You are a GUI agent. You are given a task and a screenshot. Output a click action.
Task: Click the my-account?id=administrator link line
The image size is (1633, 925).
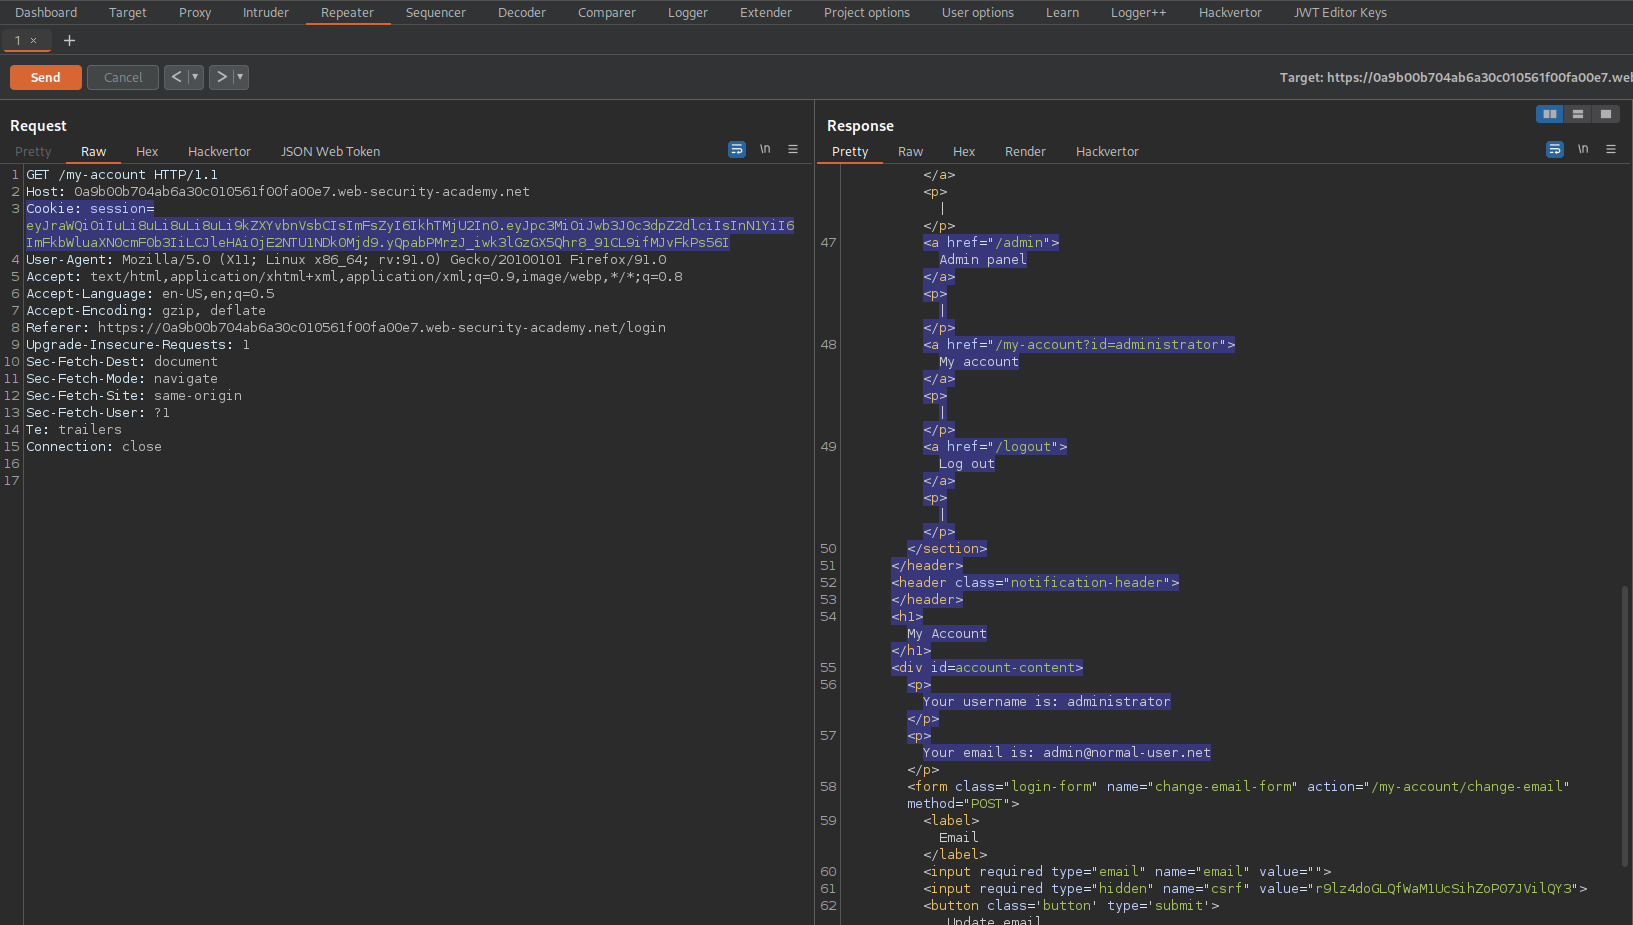(1079, 345)
